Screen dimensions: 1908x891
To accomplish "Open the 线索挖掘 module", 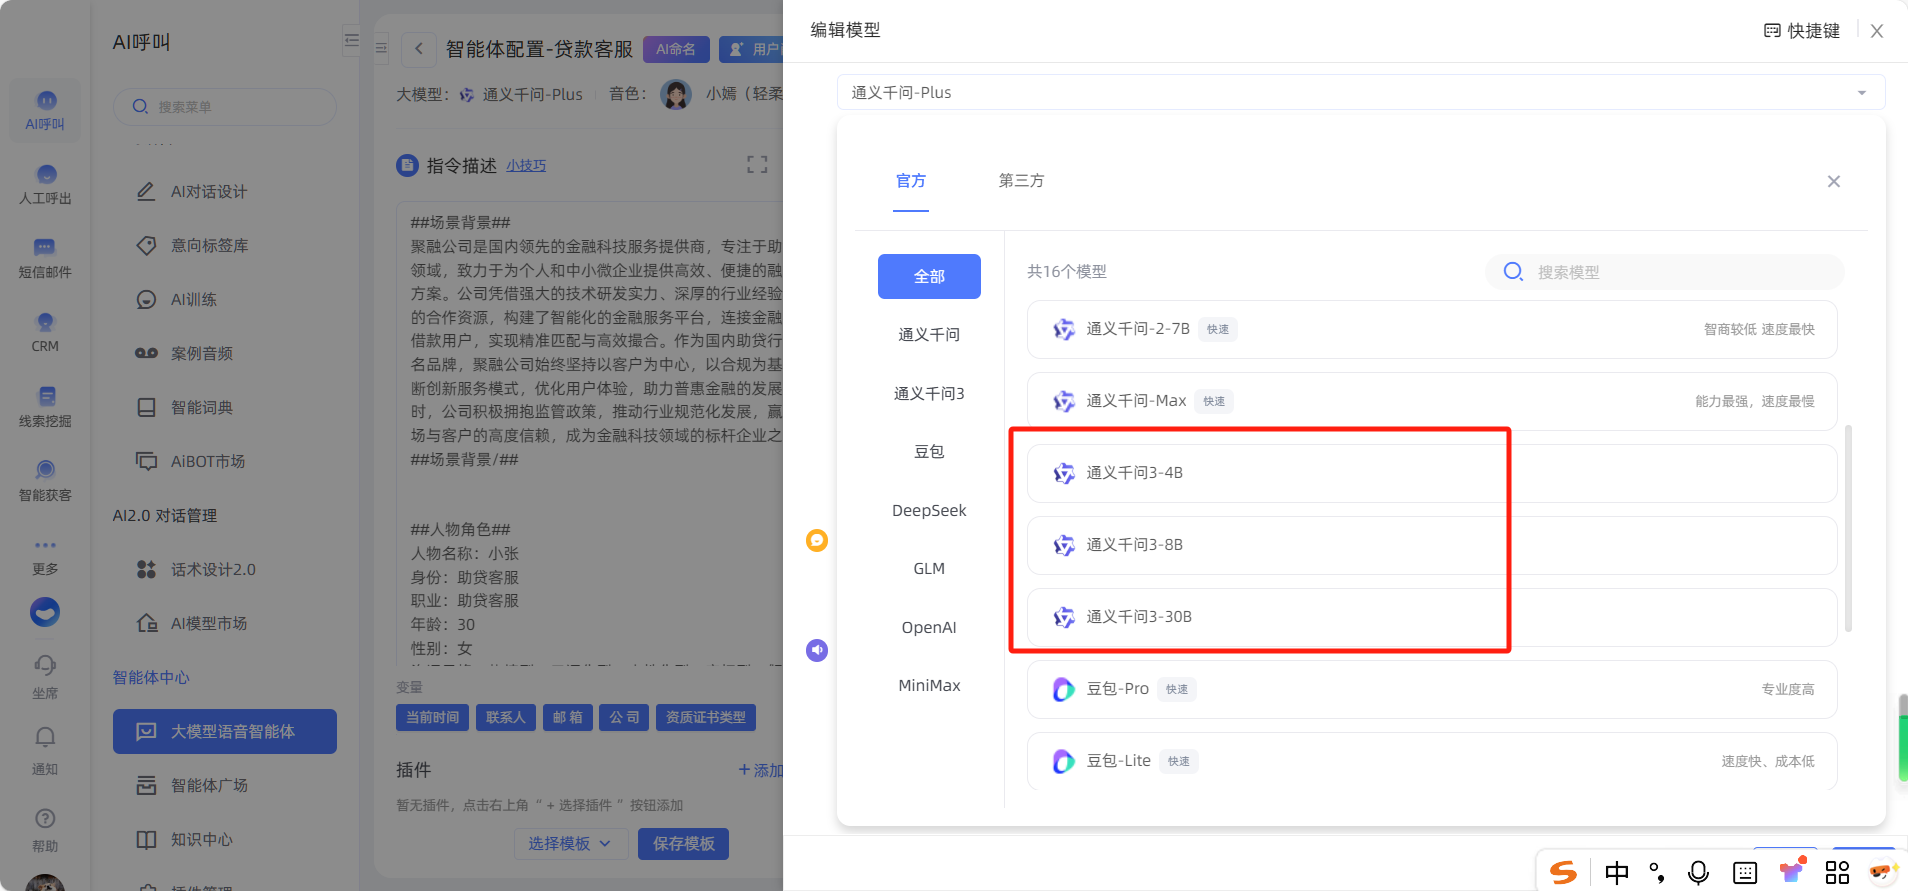I will pyautogui.click(x=45, y=407).
